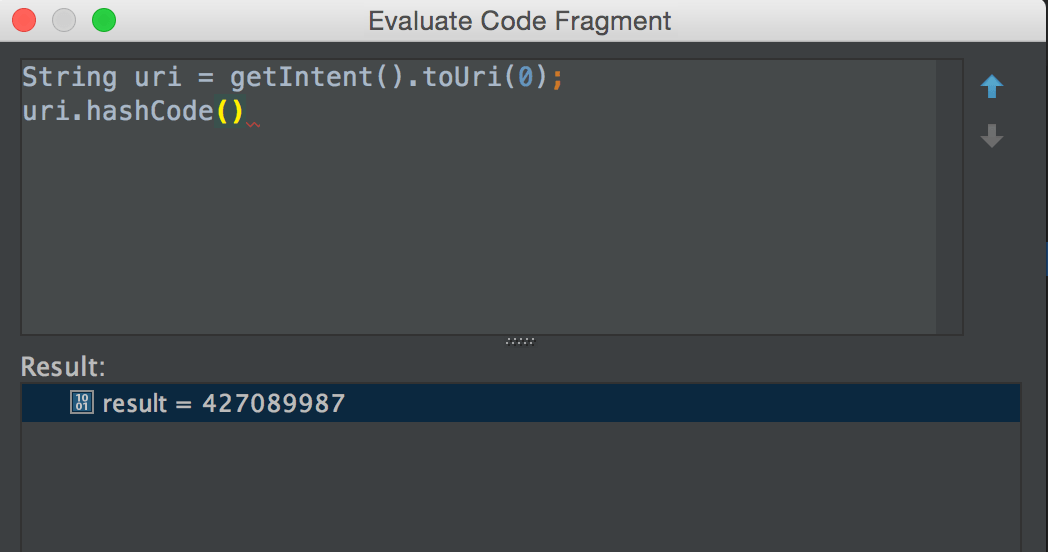Viewport: 1048px width, 552px height.
Task: Click the primitive value icon beside result
Action: (x=82, y=403)
